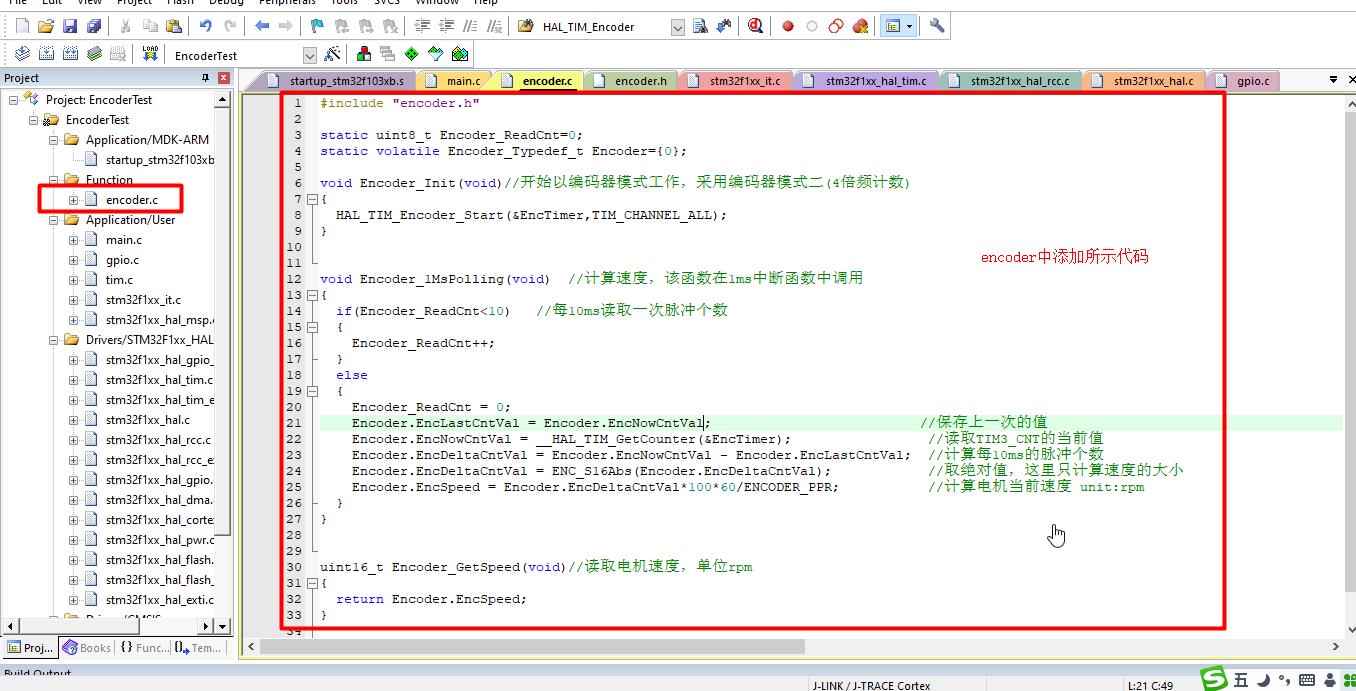Screen dimensions: 1356x691
Task: Indent selected lines icon
Action: [x=423, y=27]
